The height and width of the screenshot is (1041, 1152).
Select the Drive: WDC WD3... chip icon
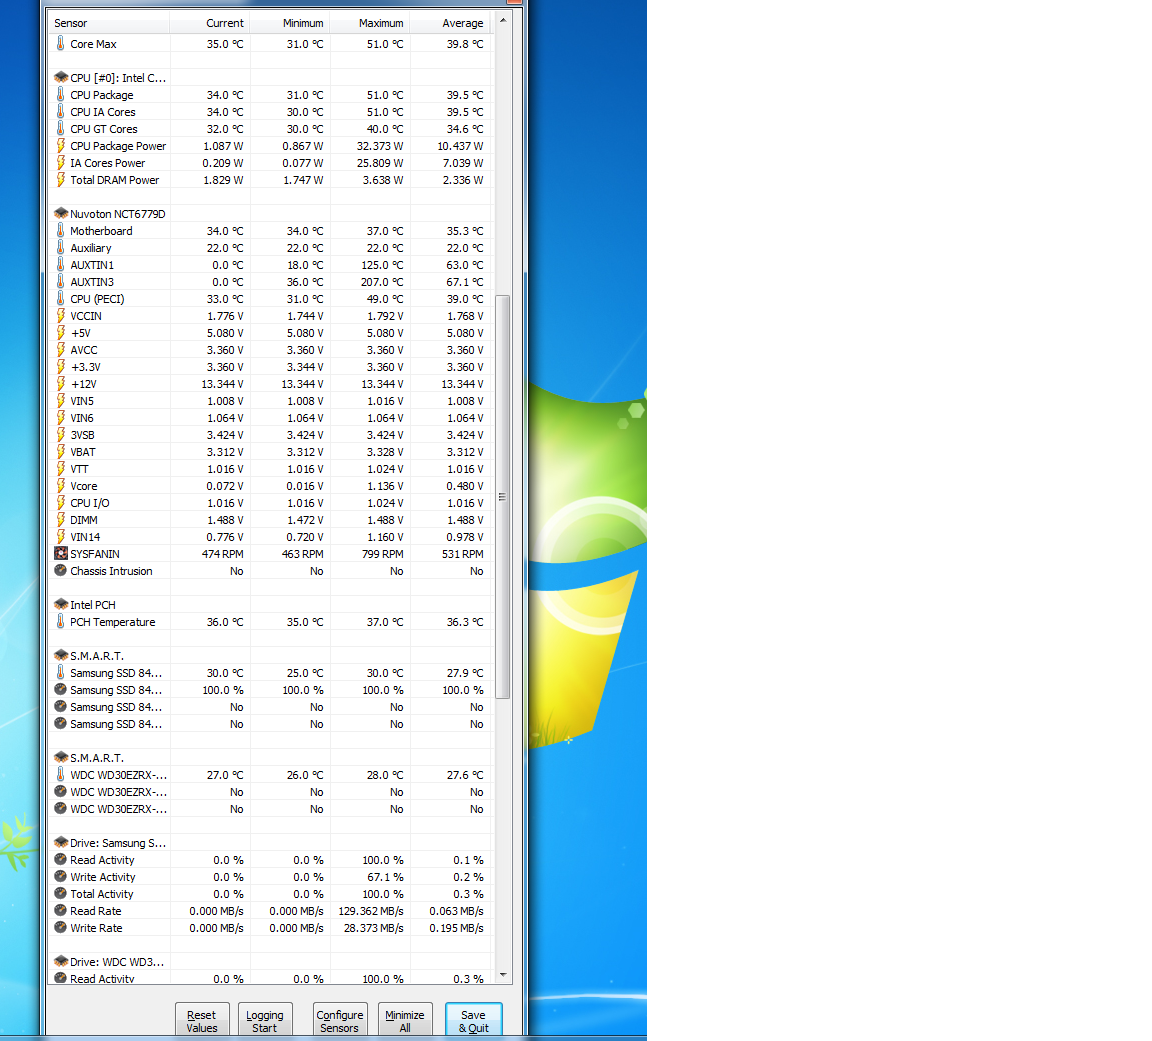point(61,961)
